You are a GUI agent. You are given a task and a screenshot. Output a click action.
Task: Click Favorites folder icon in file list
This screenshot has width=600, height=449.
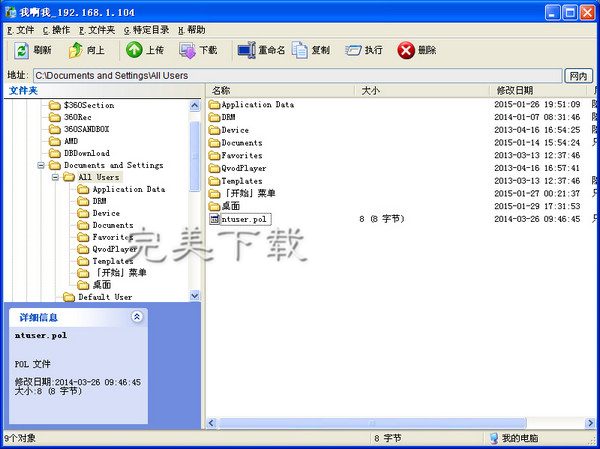[214, 155]
